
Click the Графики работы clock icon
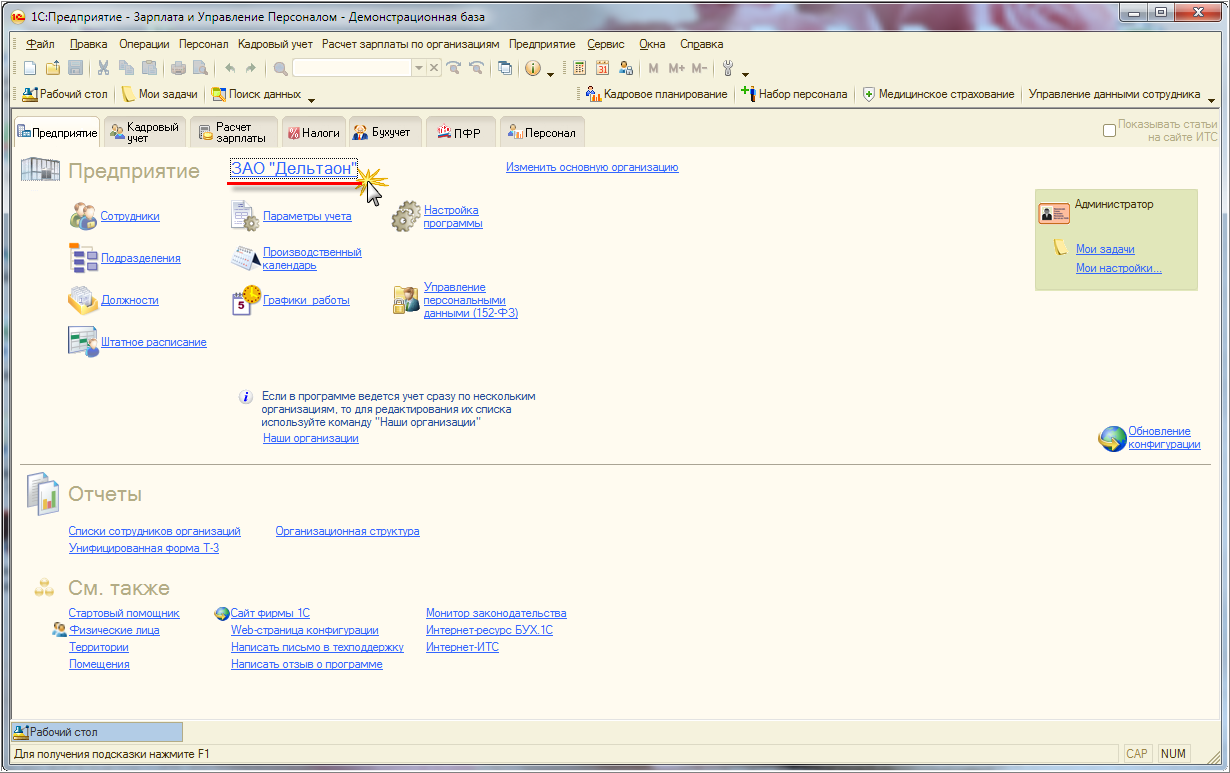(245, 300)
